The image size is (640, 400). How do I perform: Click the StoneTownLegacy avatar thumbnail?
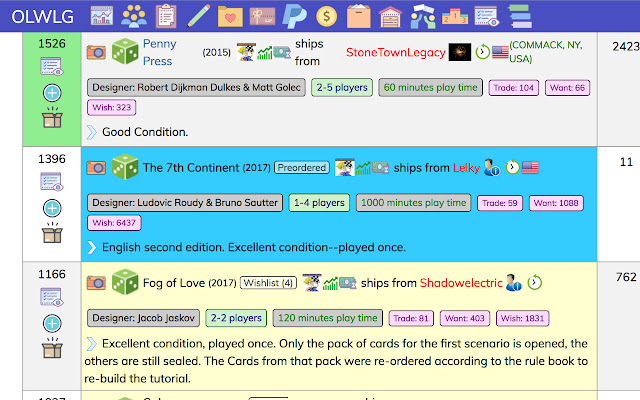460,52
